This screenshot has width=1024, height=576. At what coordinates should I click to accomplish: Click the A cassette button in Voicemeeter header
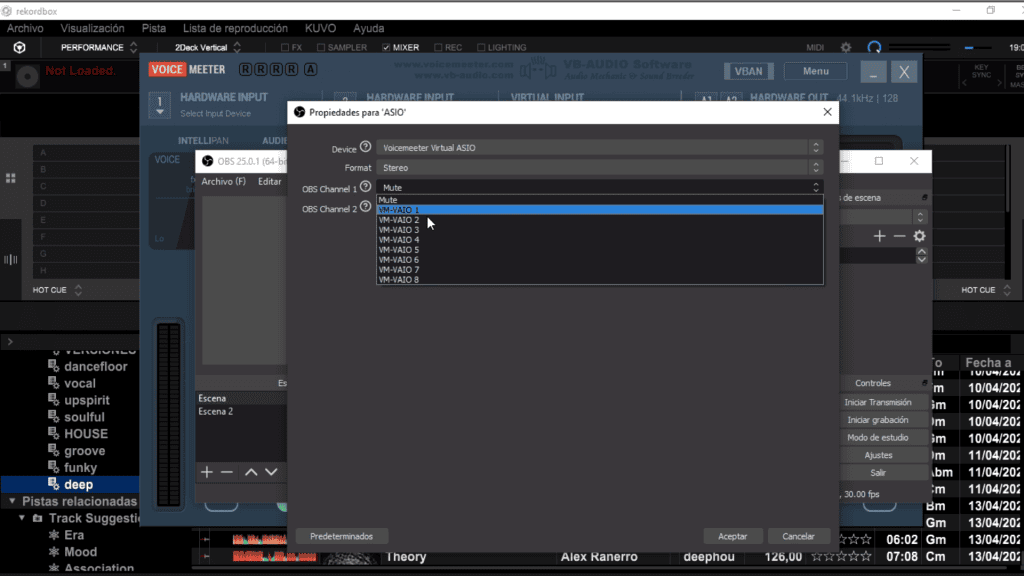coord(310,69)
